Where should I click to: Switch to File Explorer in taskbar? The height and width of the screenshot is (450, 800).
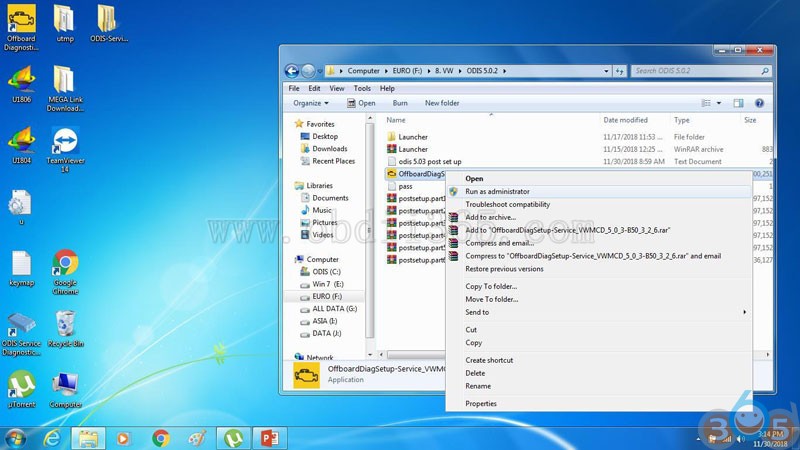(88, 438)
